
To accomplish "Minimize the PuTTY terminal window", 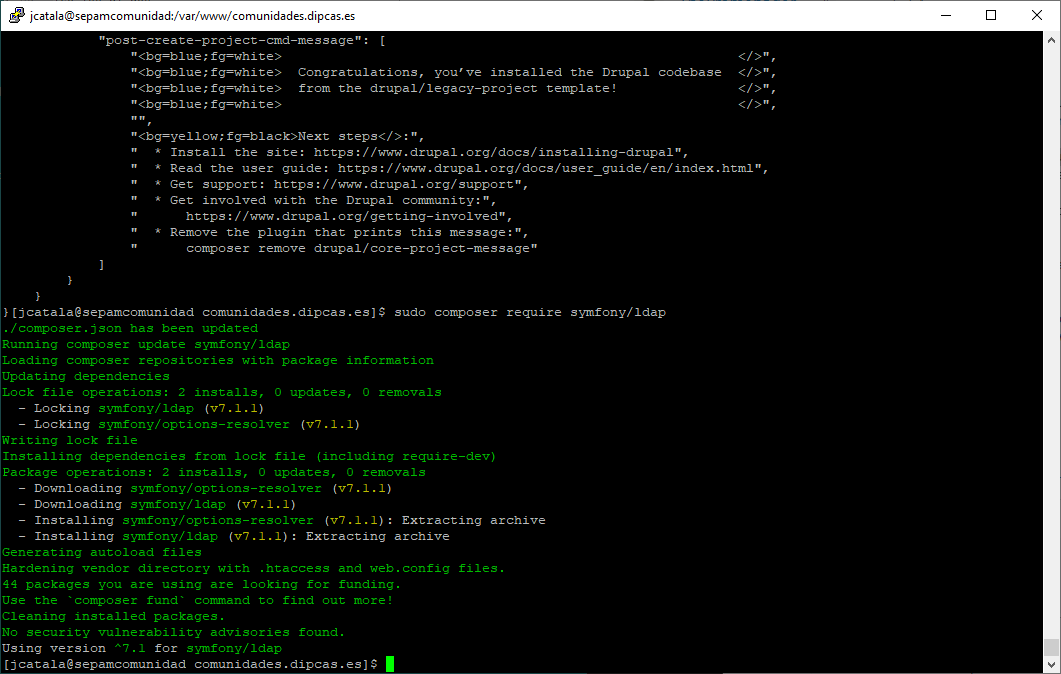I will (946, 15).
